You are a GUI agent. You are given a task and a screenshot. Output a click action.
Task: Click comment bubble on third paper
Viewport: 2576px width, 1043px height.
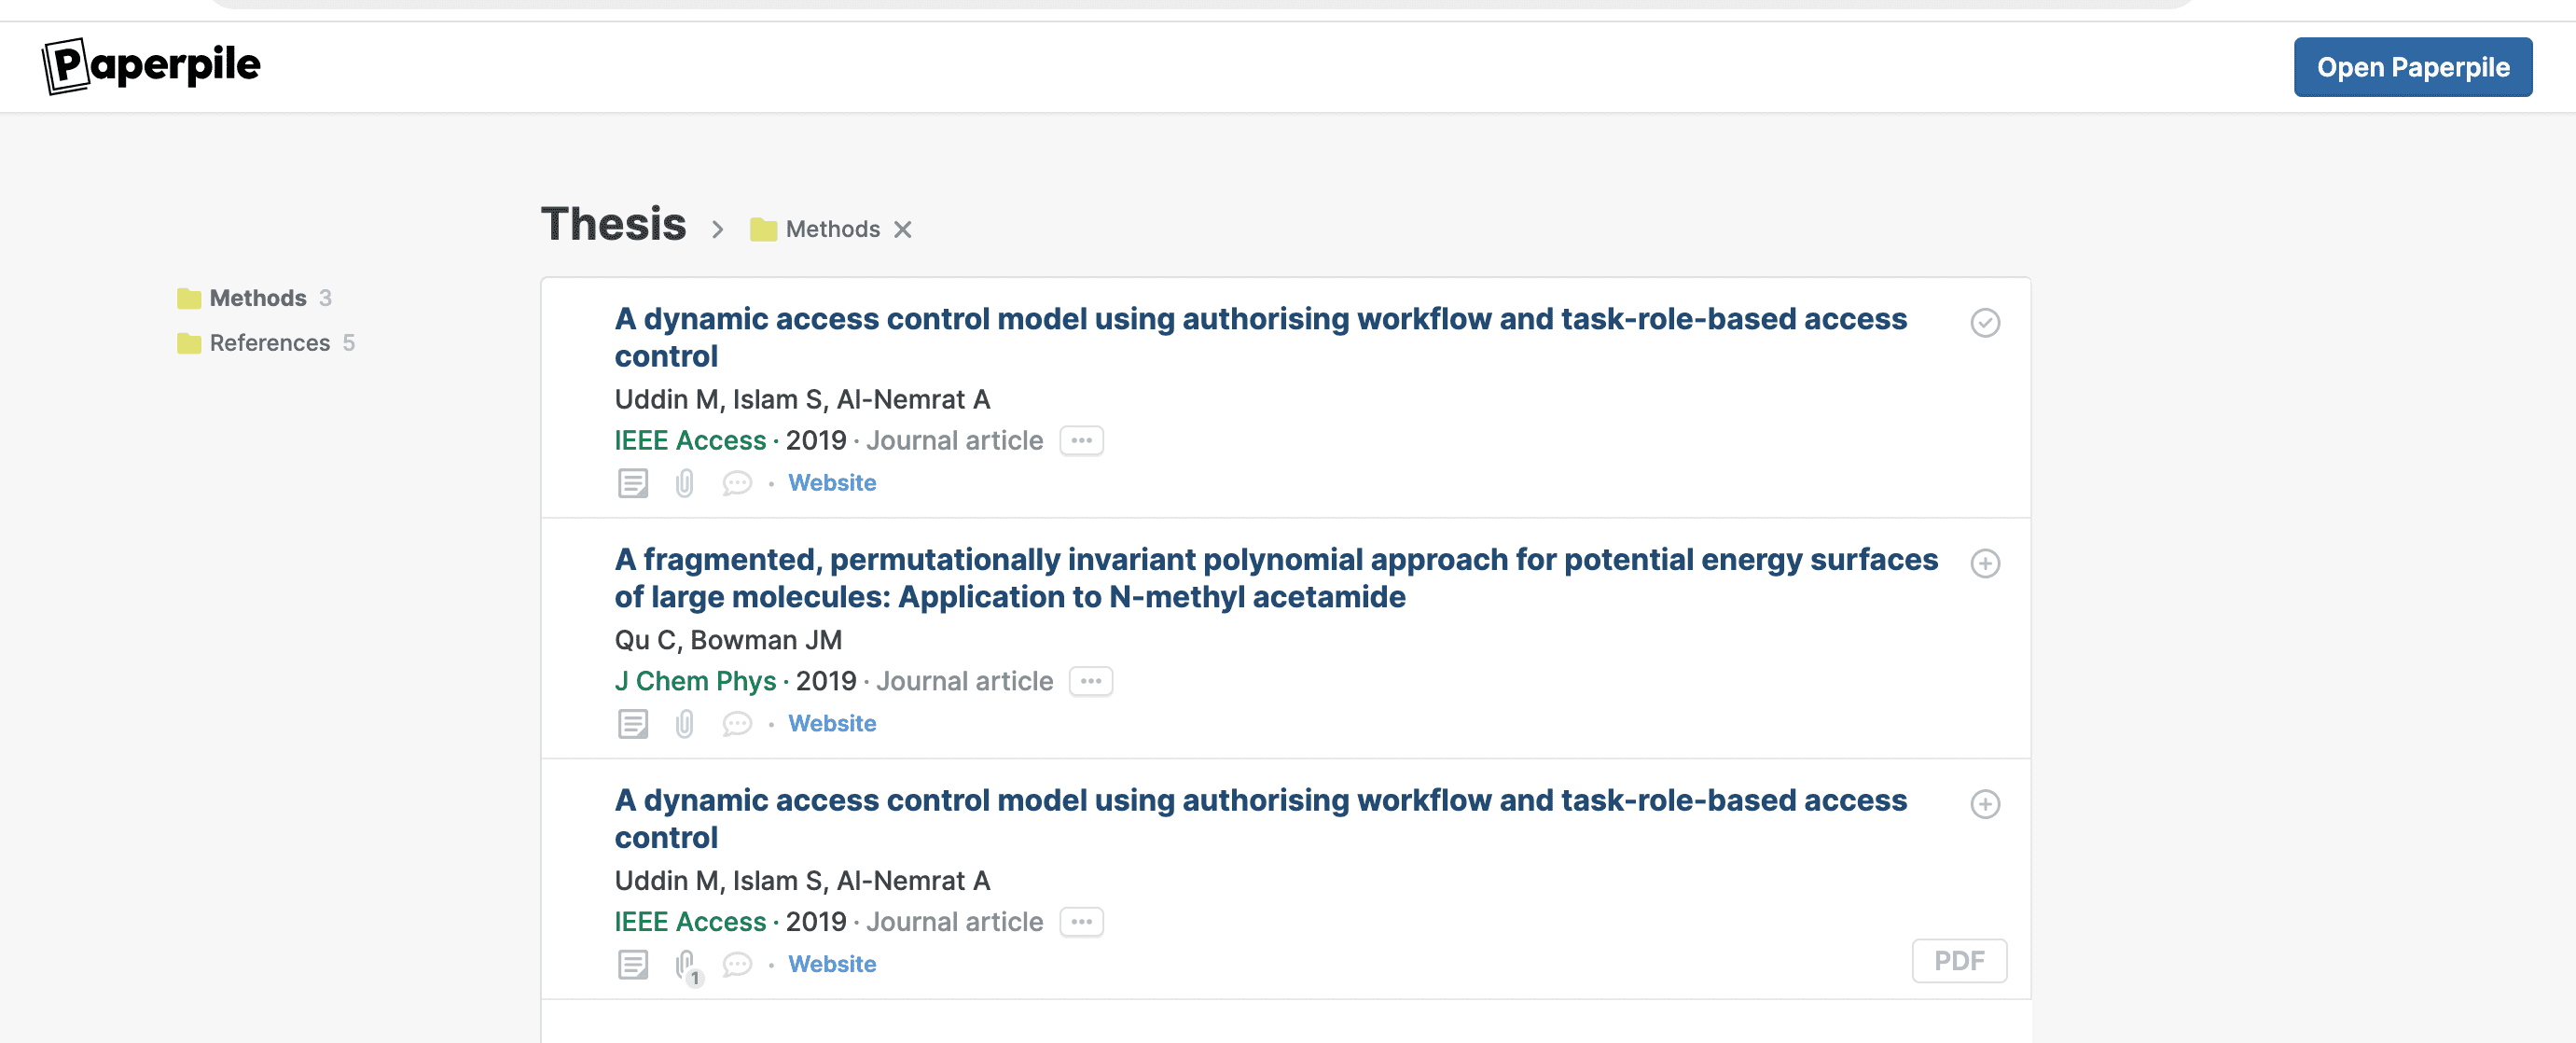[737, 964]
